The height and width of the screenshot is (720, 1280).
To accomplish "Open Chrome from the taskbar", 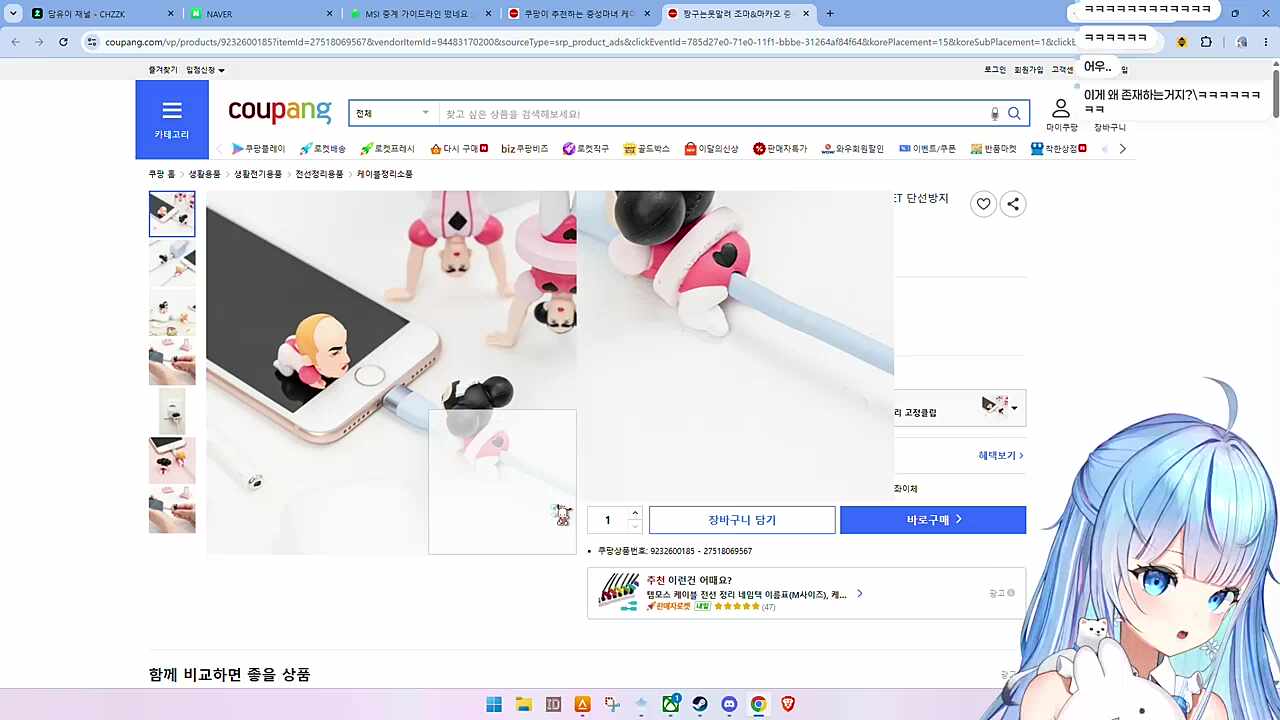I will (759, 704).
